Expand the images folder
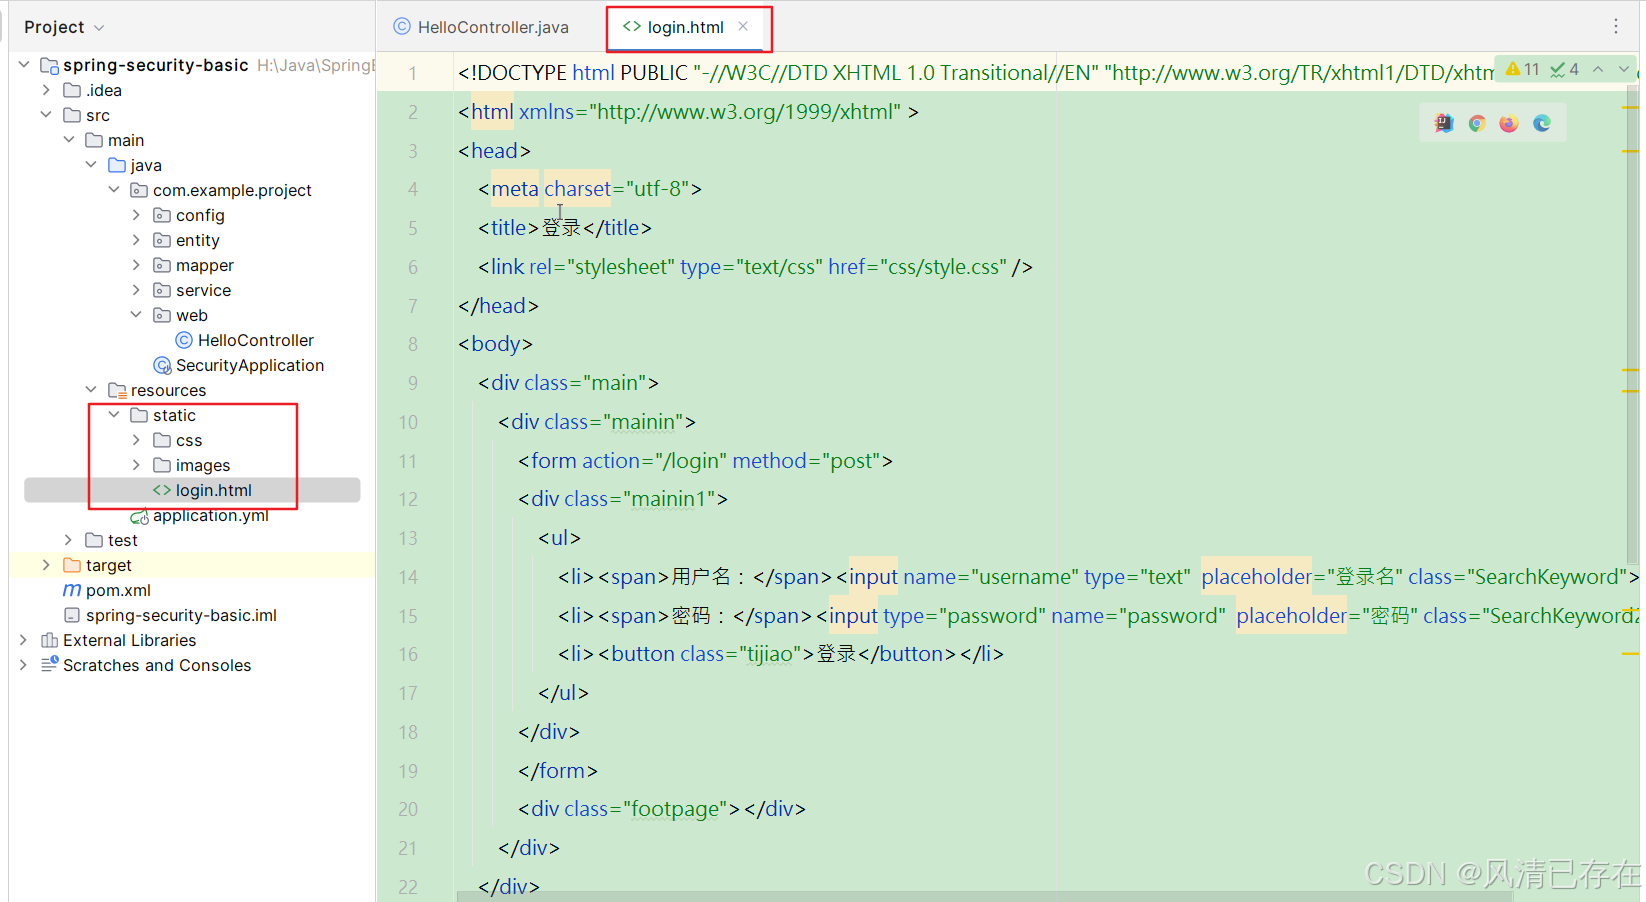 click(x=136, y=465)
